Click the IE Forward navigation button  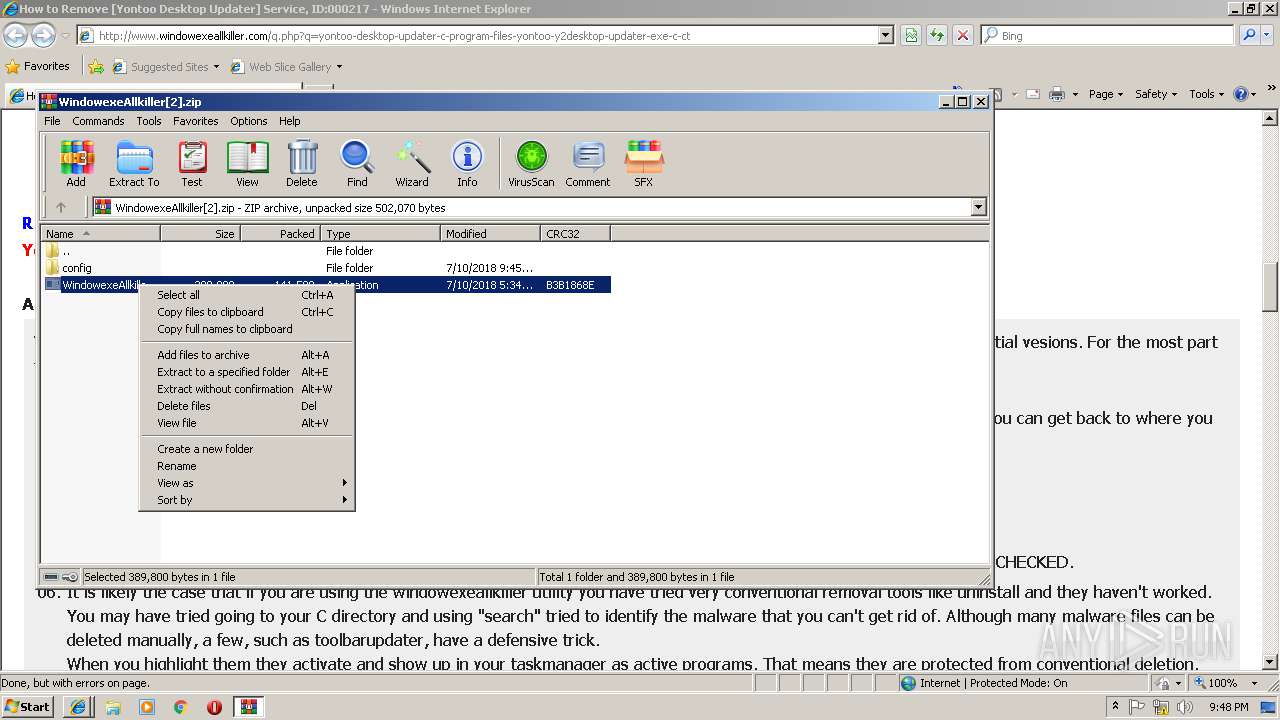pyautogui.click(x=43, y=35)
